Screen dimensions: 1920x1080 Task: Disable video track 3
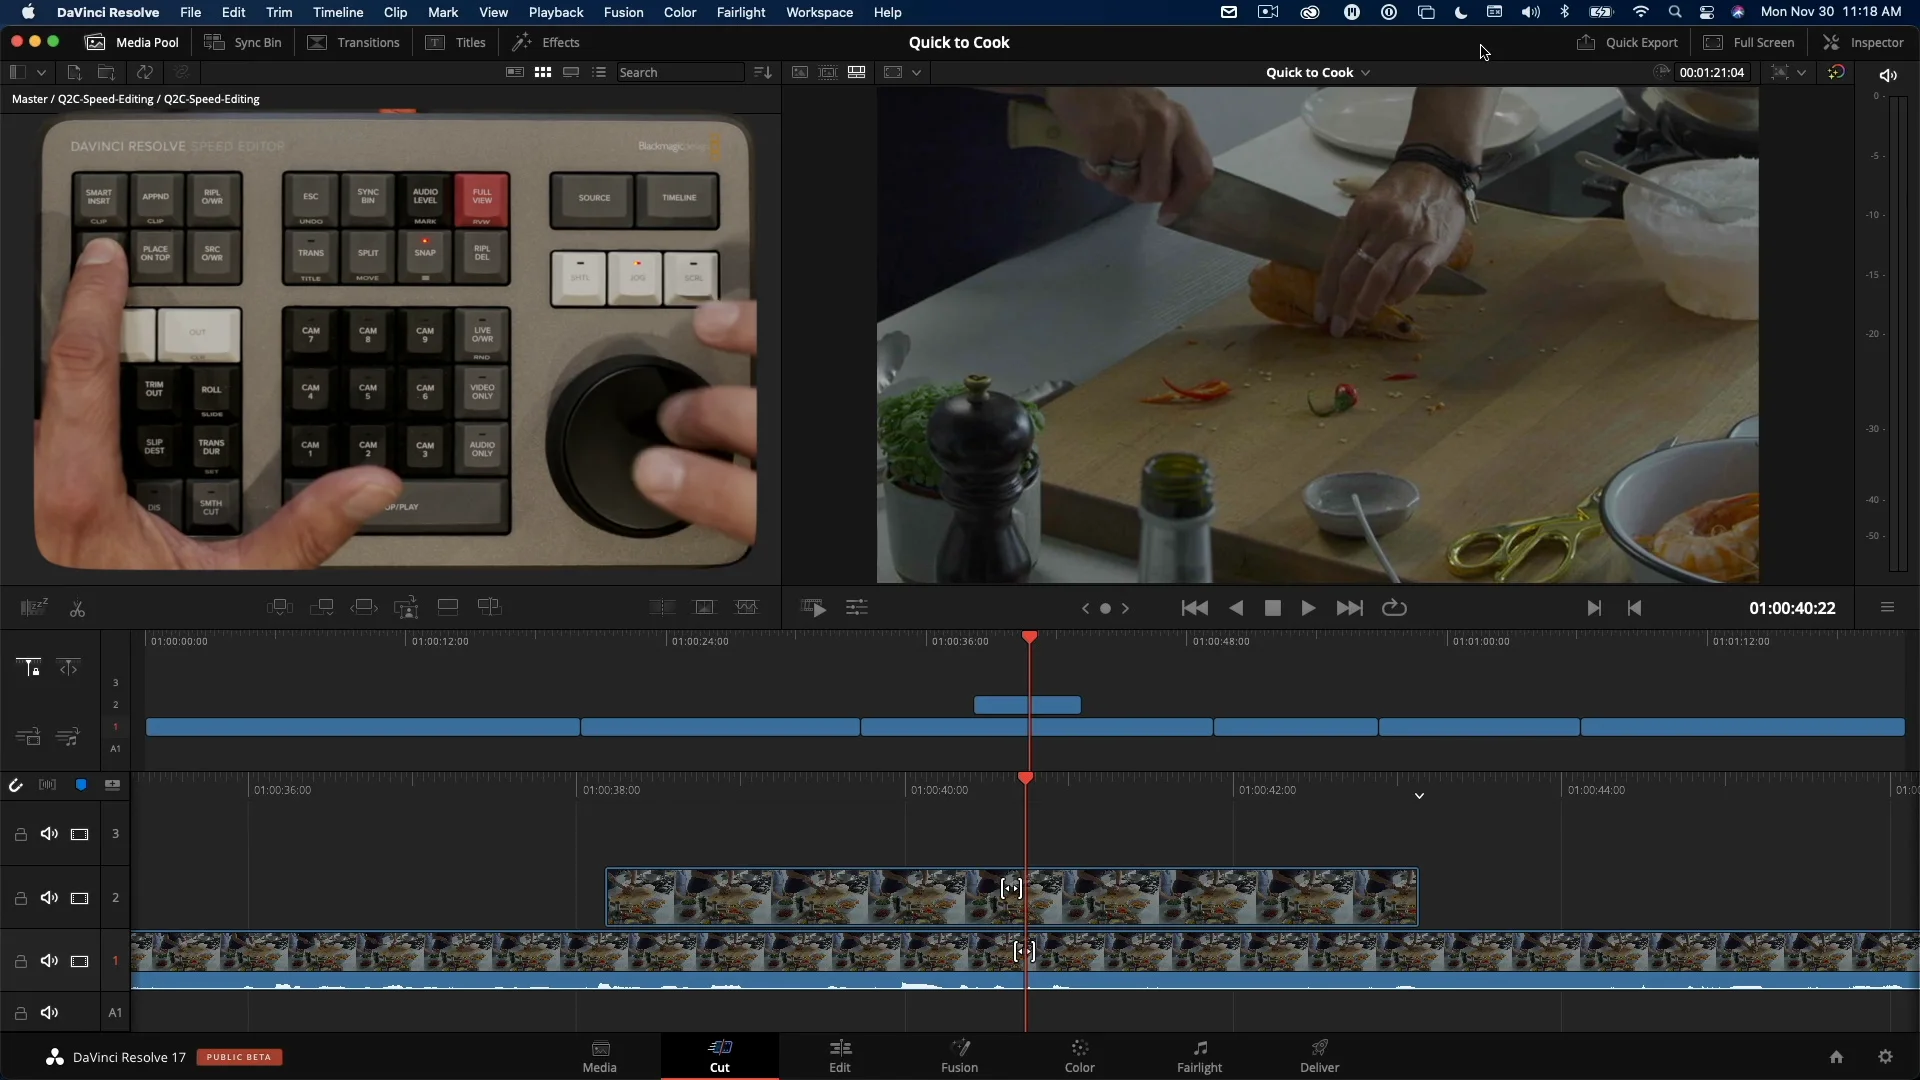80,834
